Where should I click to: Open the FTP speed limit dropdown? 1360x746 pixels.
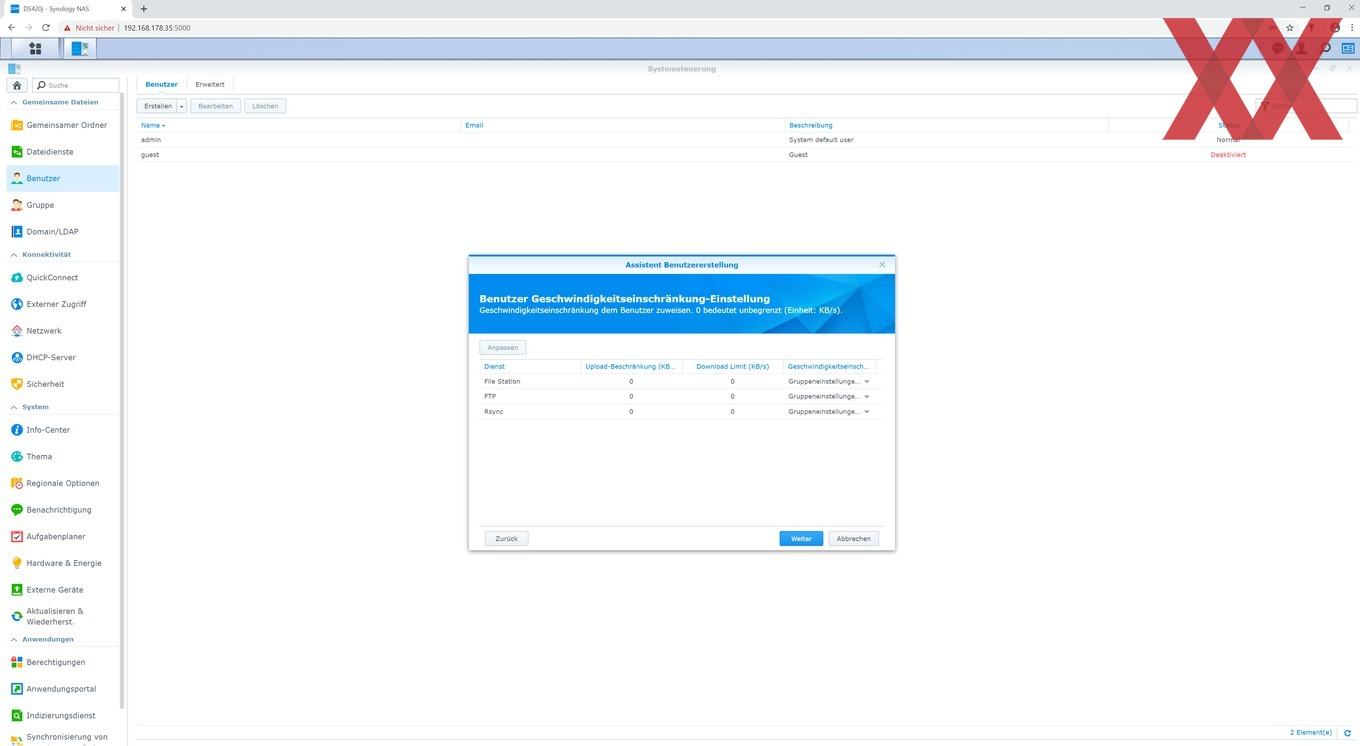pos(867,397)
